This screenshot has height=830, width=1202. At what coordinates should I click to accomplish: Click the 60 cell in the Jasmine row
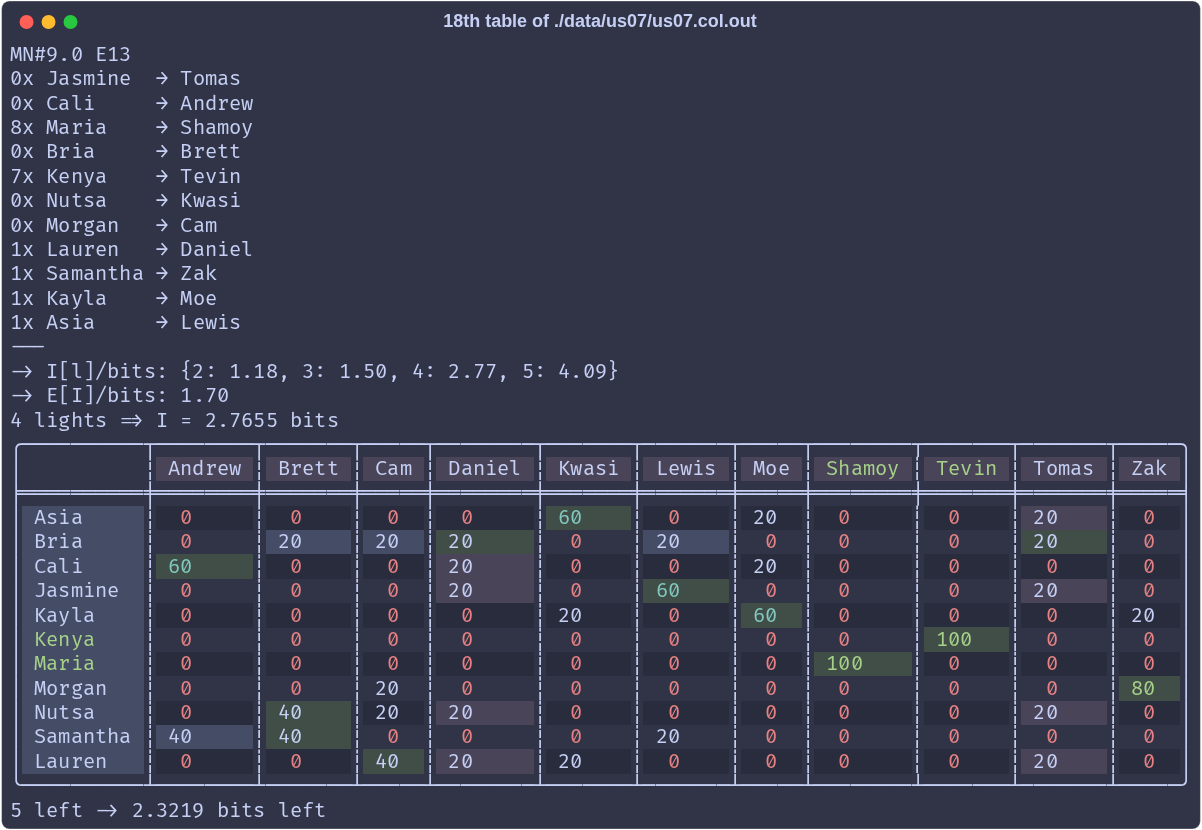click(686, 590)
